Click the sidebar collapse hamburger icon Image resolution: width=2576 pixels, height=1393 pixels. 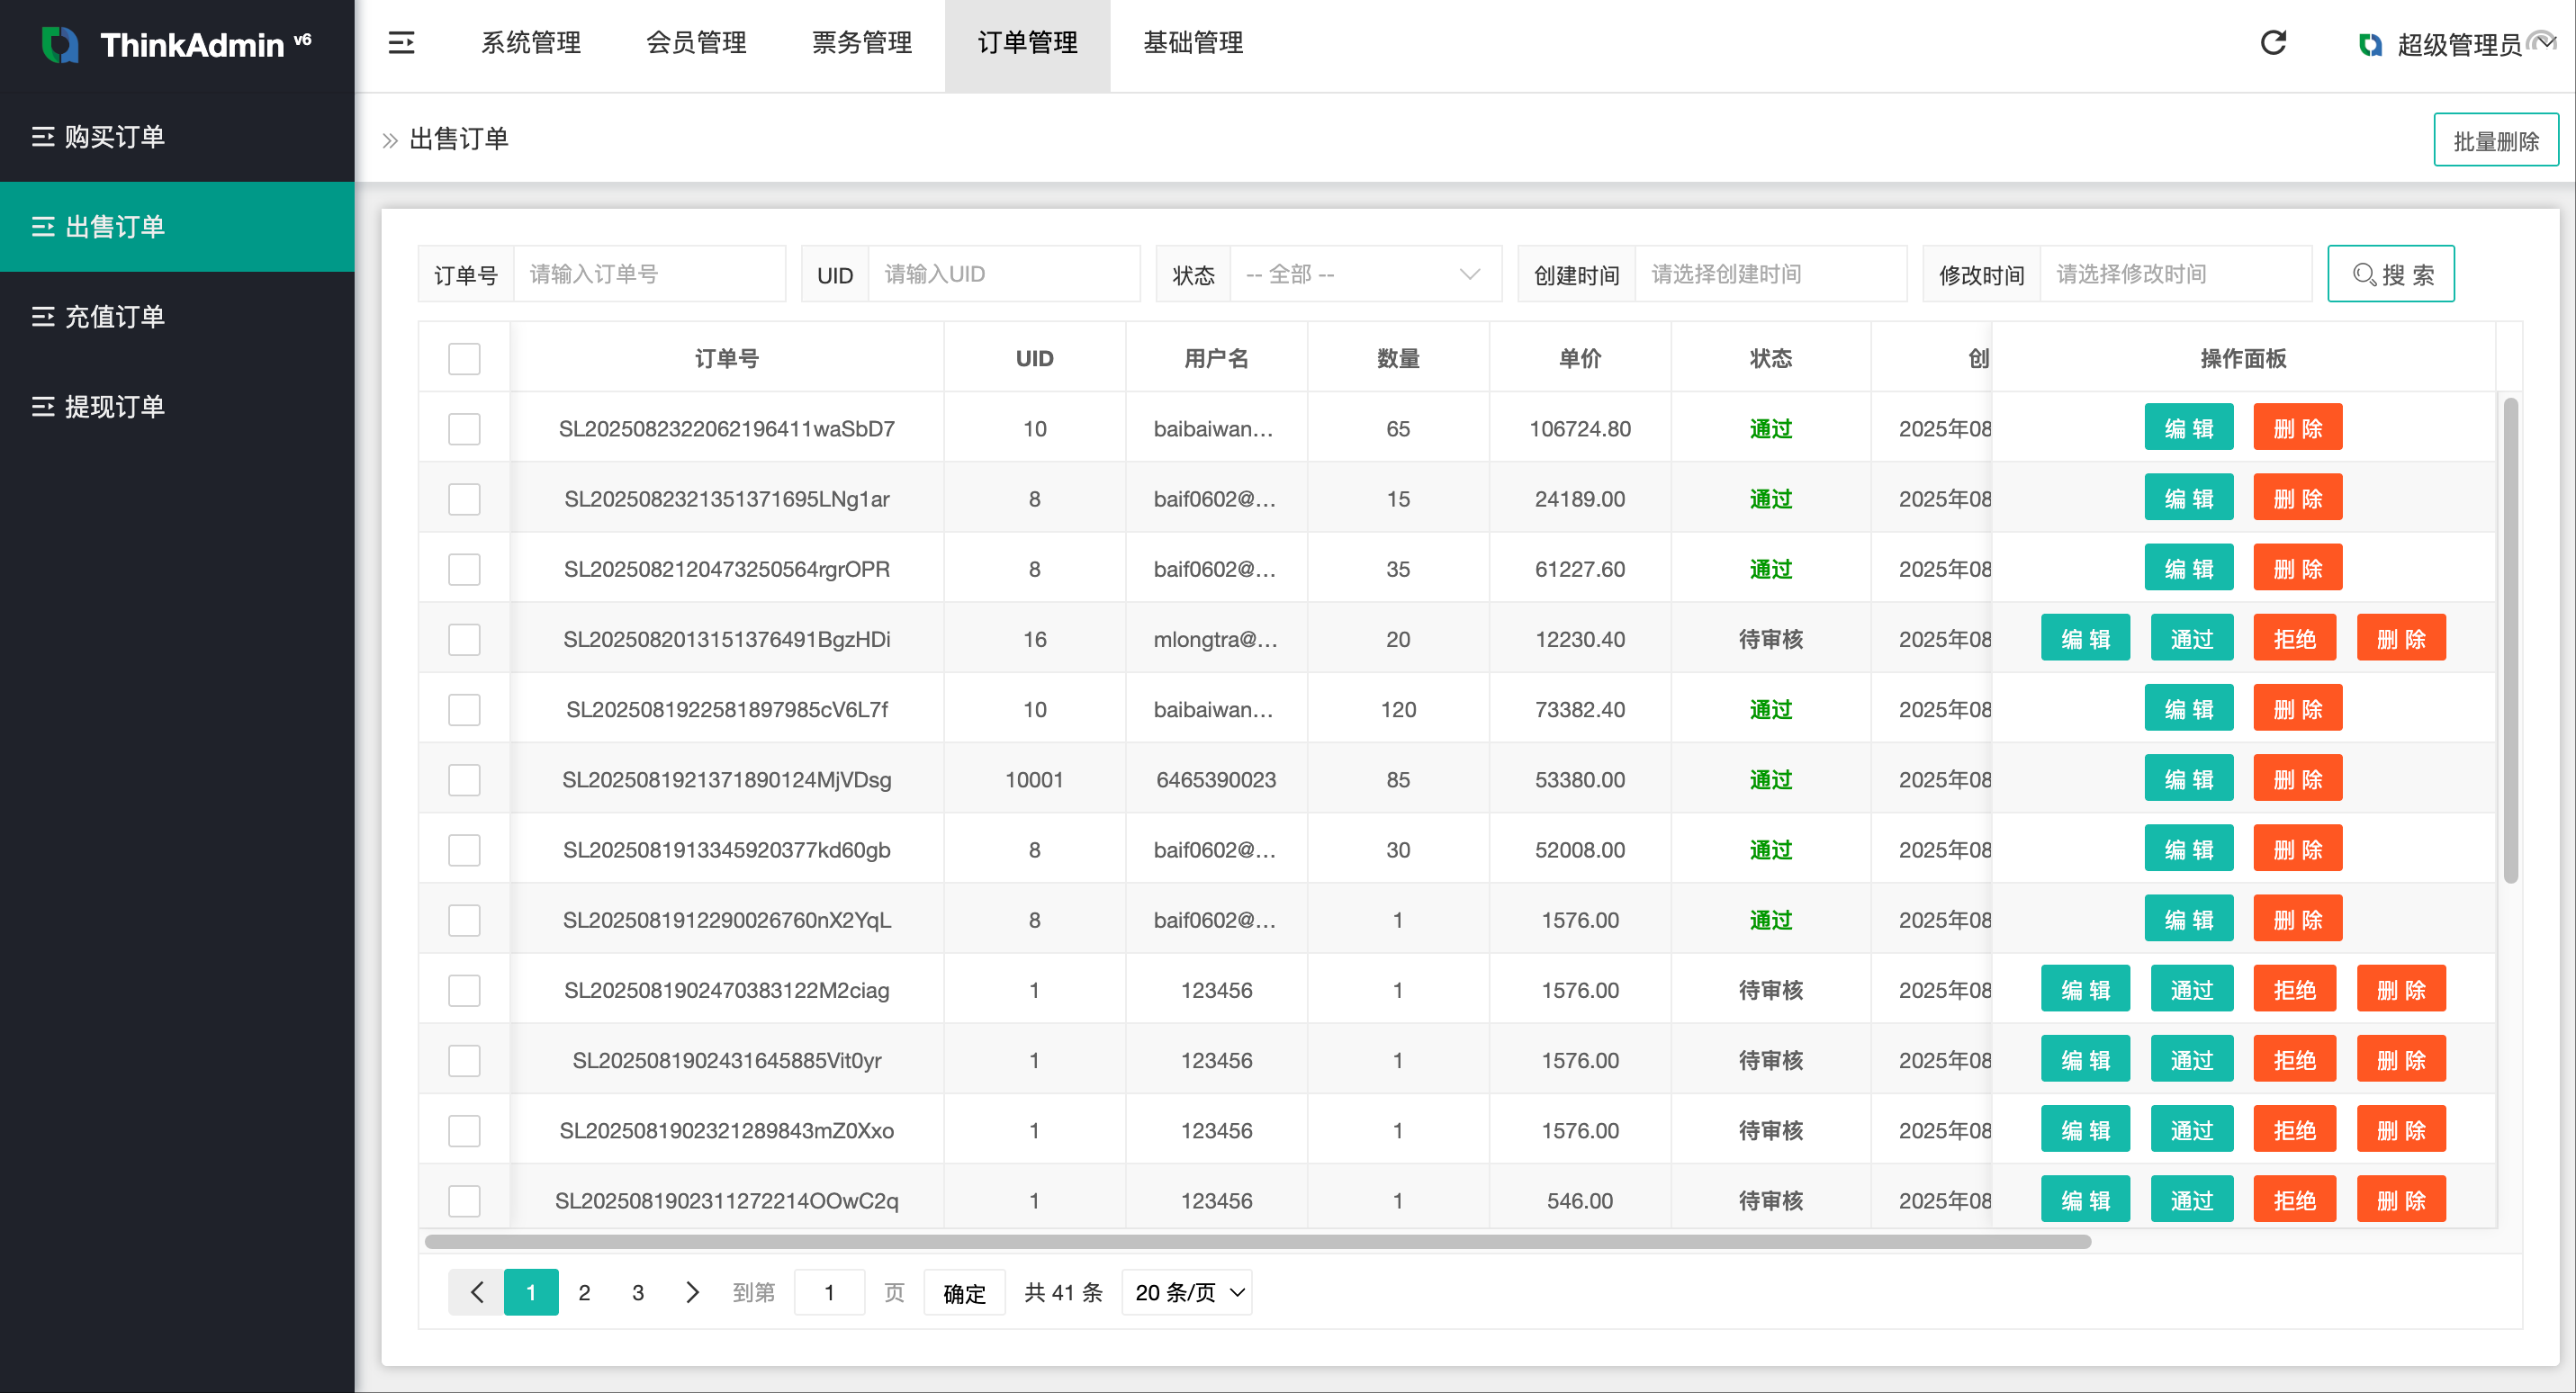[x=401, y=43]
